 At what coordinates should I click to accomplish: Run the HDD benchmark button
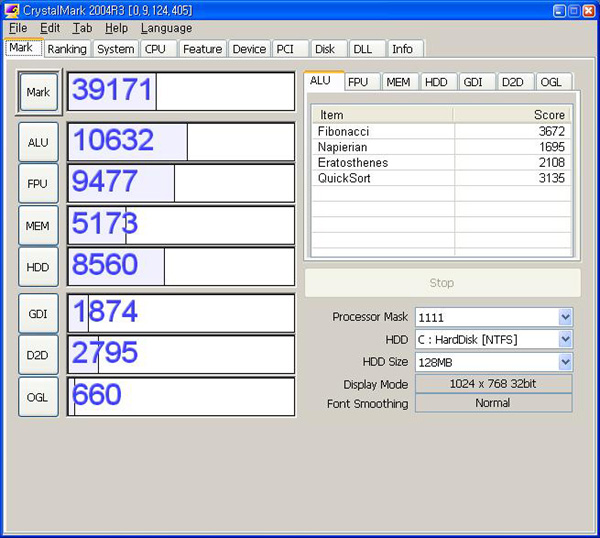point(38,267)
